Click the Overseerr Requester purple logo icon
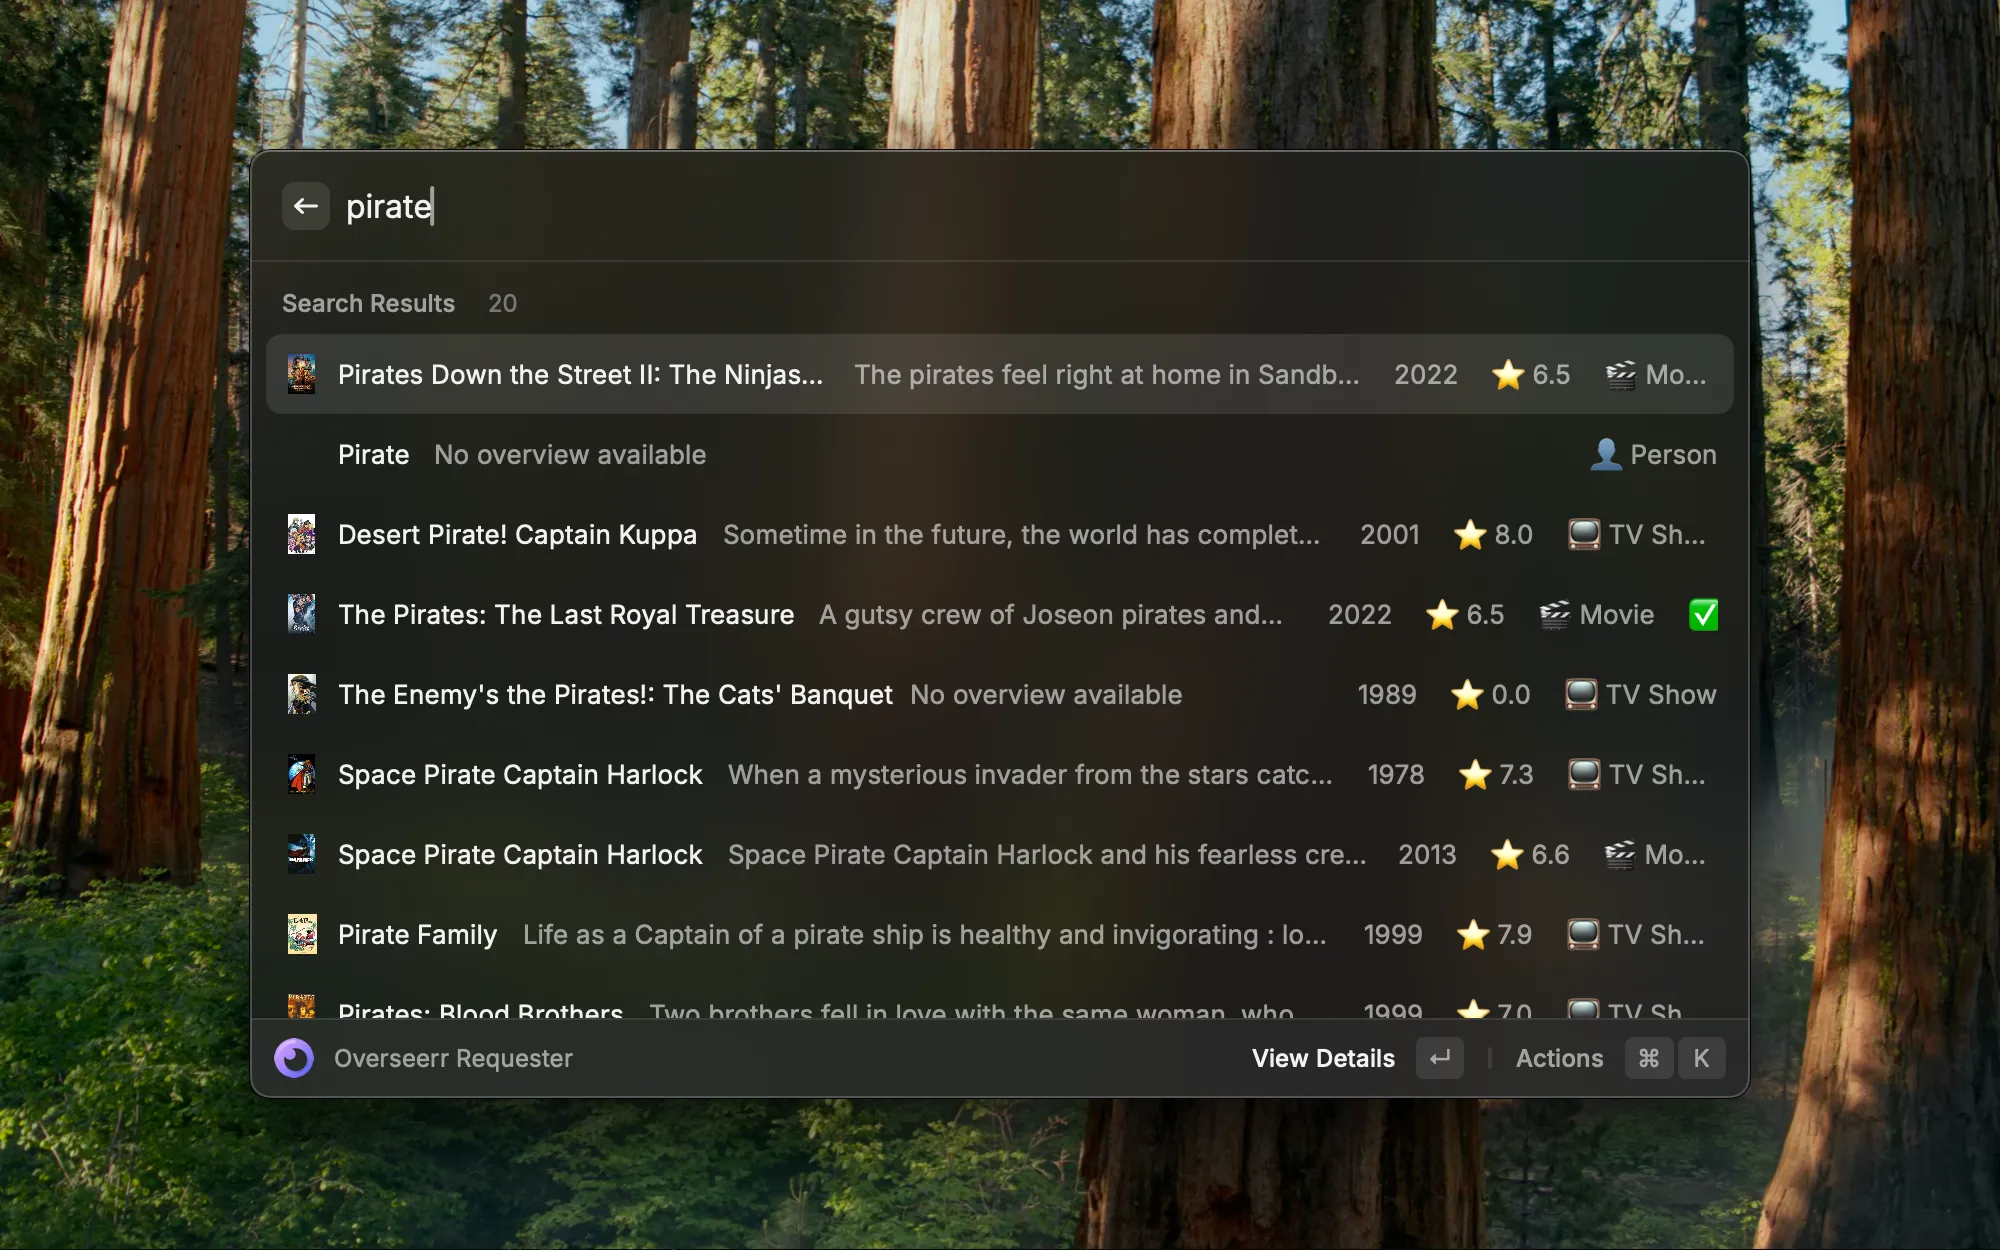Viewport: 2000px width, 1250px height. 294,1058
